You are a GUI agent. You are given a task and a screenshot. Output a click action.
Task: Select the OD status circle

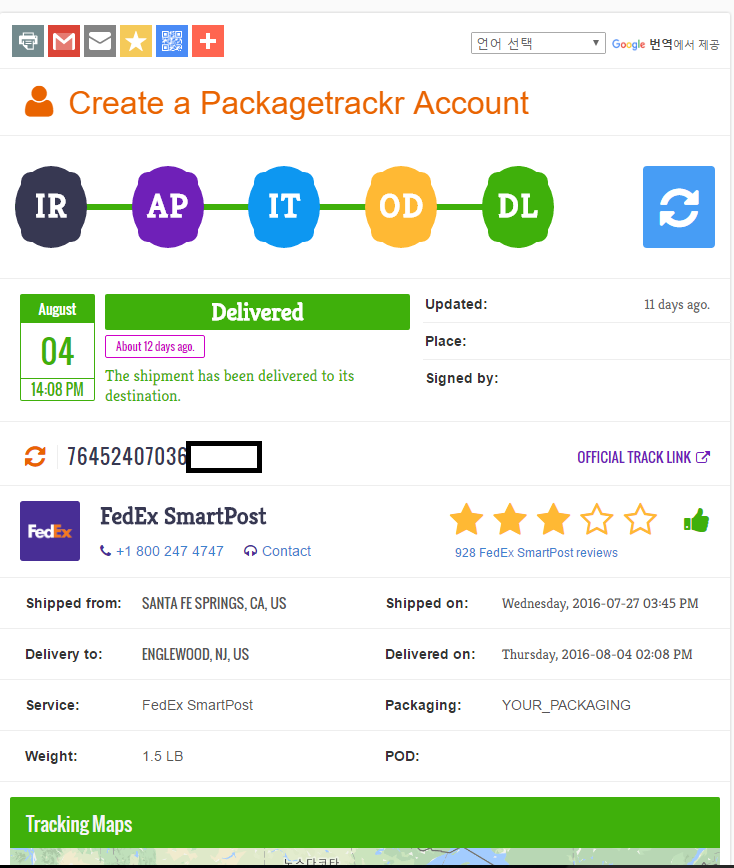[401, 207]
